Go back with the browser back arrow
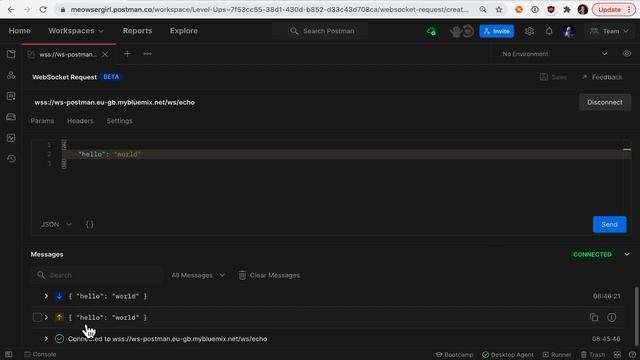This screenshot has height=360, width=640. [x=11, y=9]
